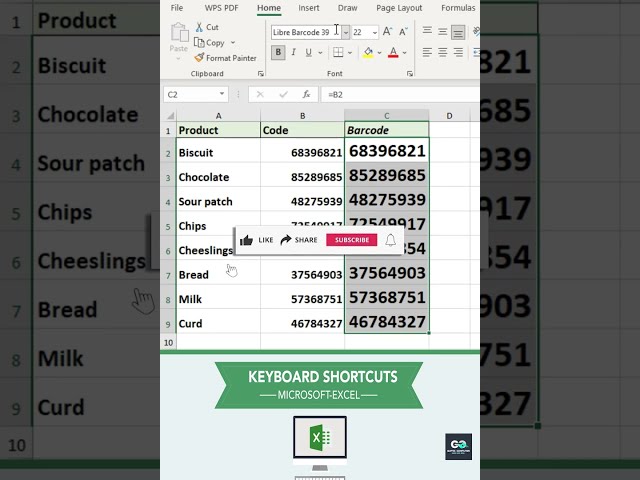Select row 10 header

[x=169, y=342]
